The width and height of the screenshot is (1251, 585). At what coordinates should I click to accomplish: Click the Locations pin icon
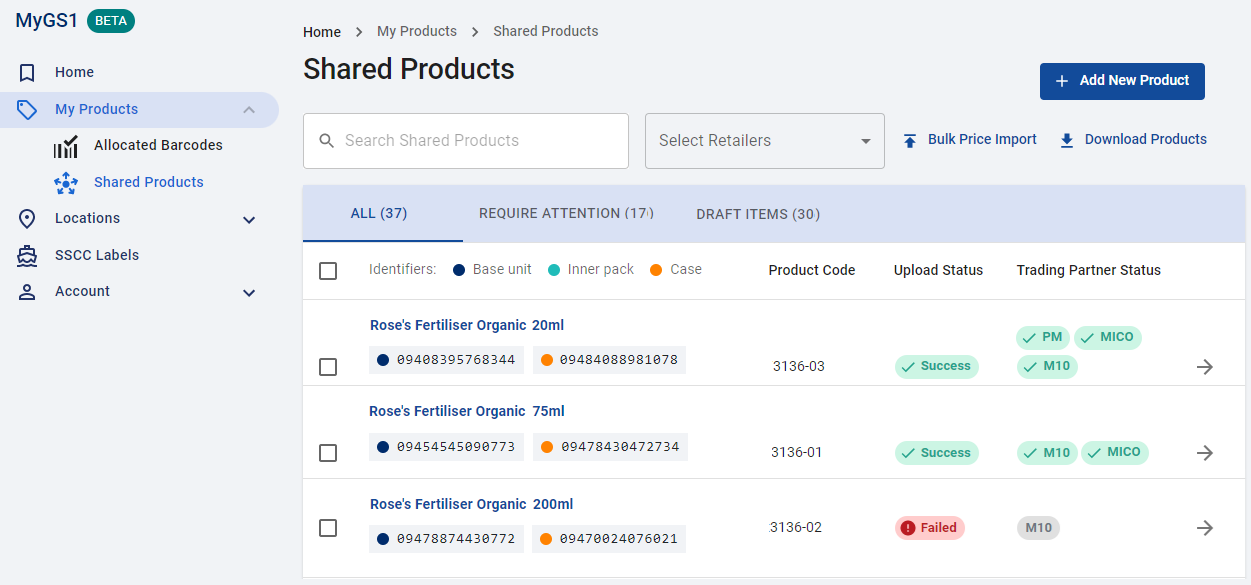[27, 219]
